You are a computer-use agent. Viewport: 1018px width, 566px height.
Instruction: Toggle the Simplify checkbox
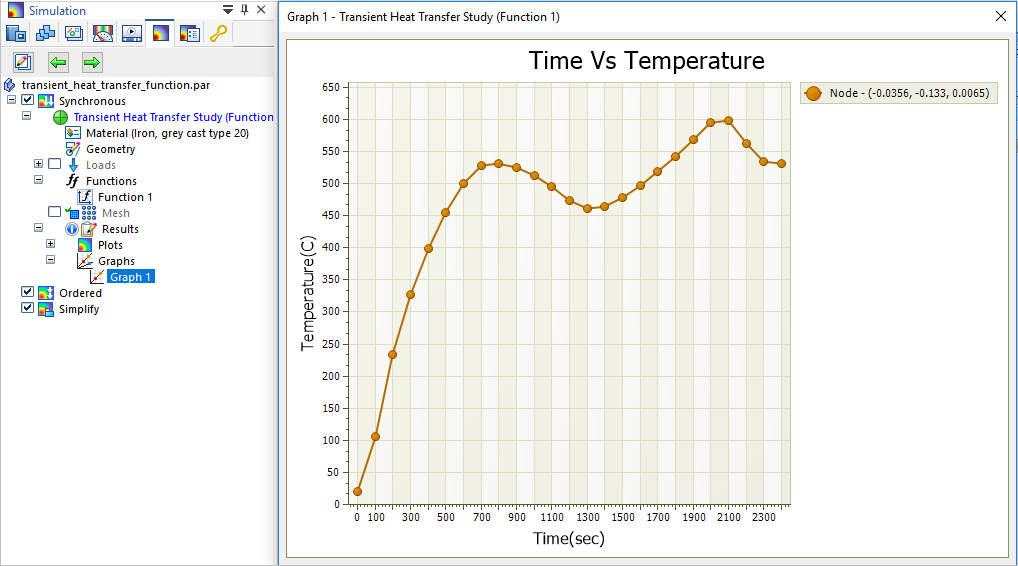tap(28, 309)
